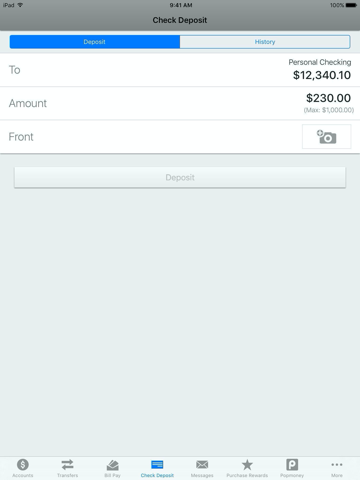
Task: Tap the $12,340.10 balance to change account
Action: [322, 75]
